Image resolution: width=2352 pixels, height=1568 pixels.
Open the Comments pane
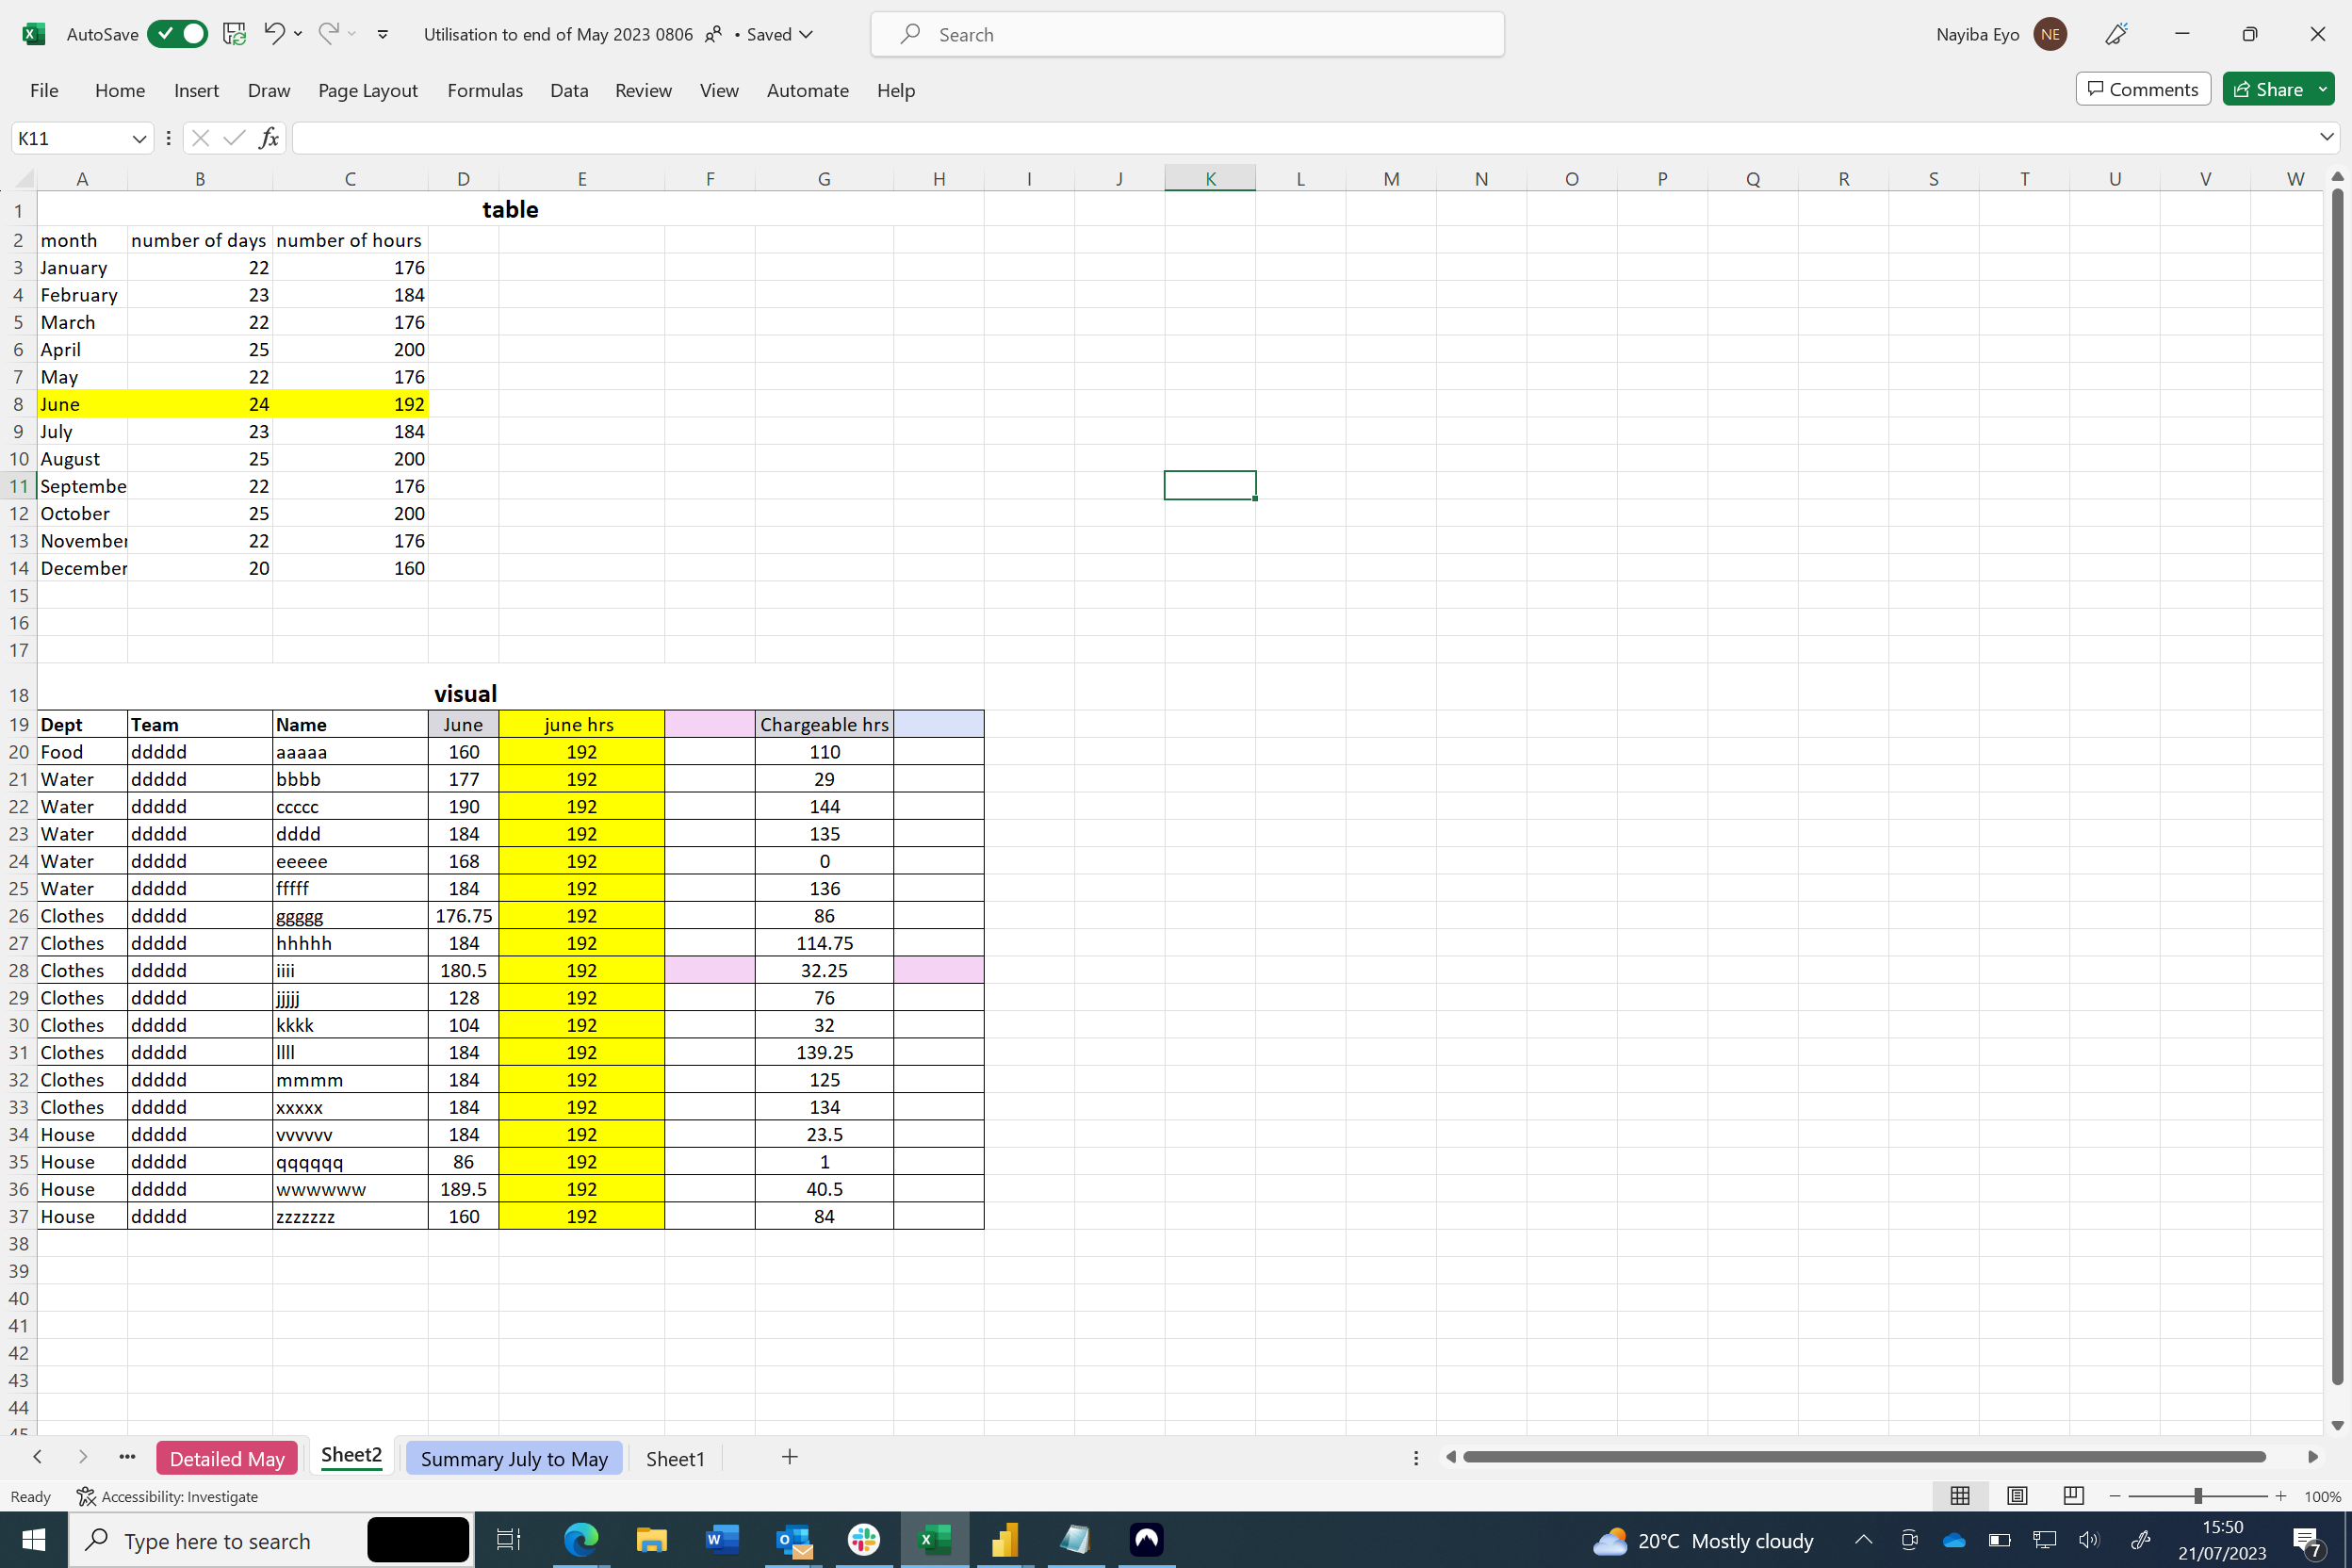[2142, 88]
